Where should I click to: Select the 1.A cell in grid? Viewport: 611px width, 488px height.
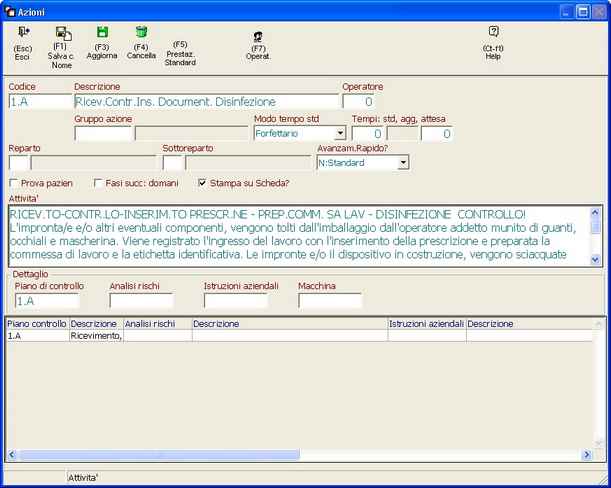37,336
